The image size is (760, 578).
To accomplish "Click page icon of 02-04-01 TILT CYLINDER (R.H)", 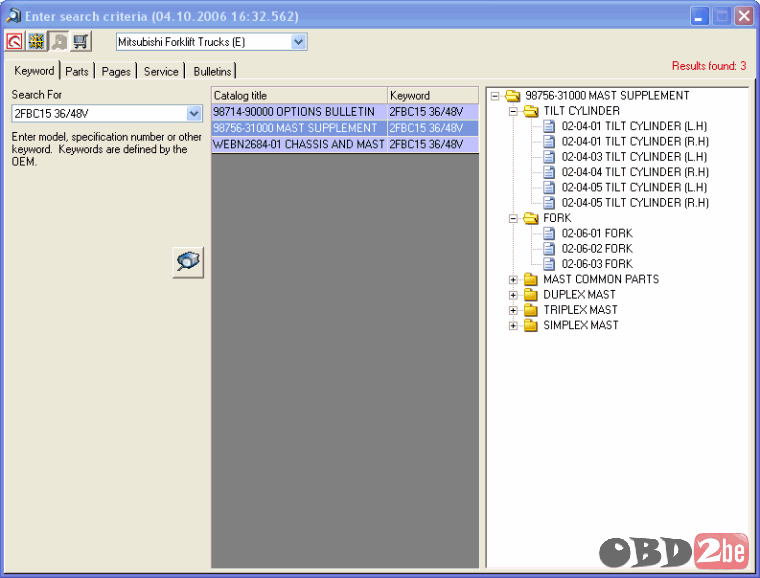I will tap(549, 141).
